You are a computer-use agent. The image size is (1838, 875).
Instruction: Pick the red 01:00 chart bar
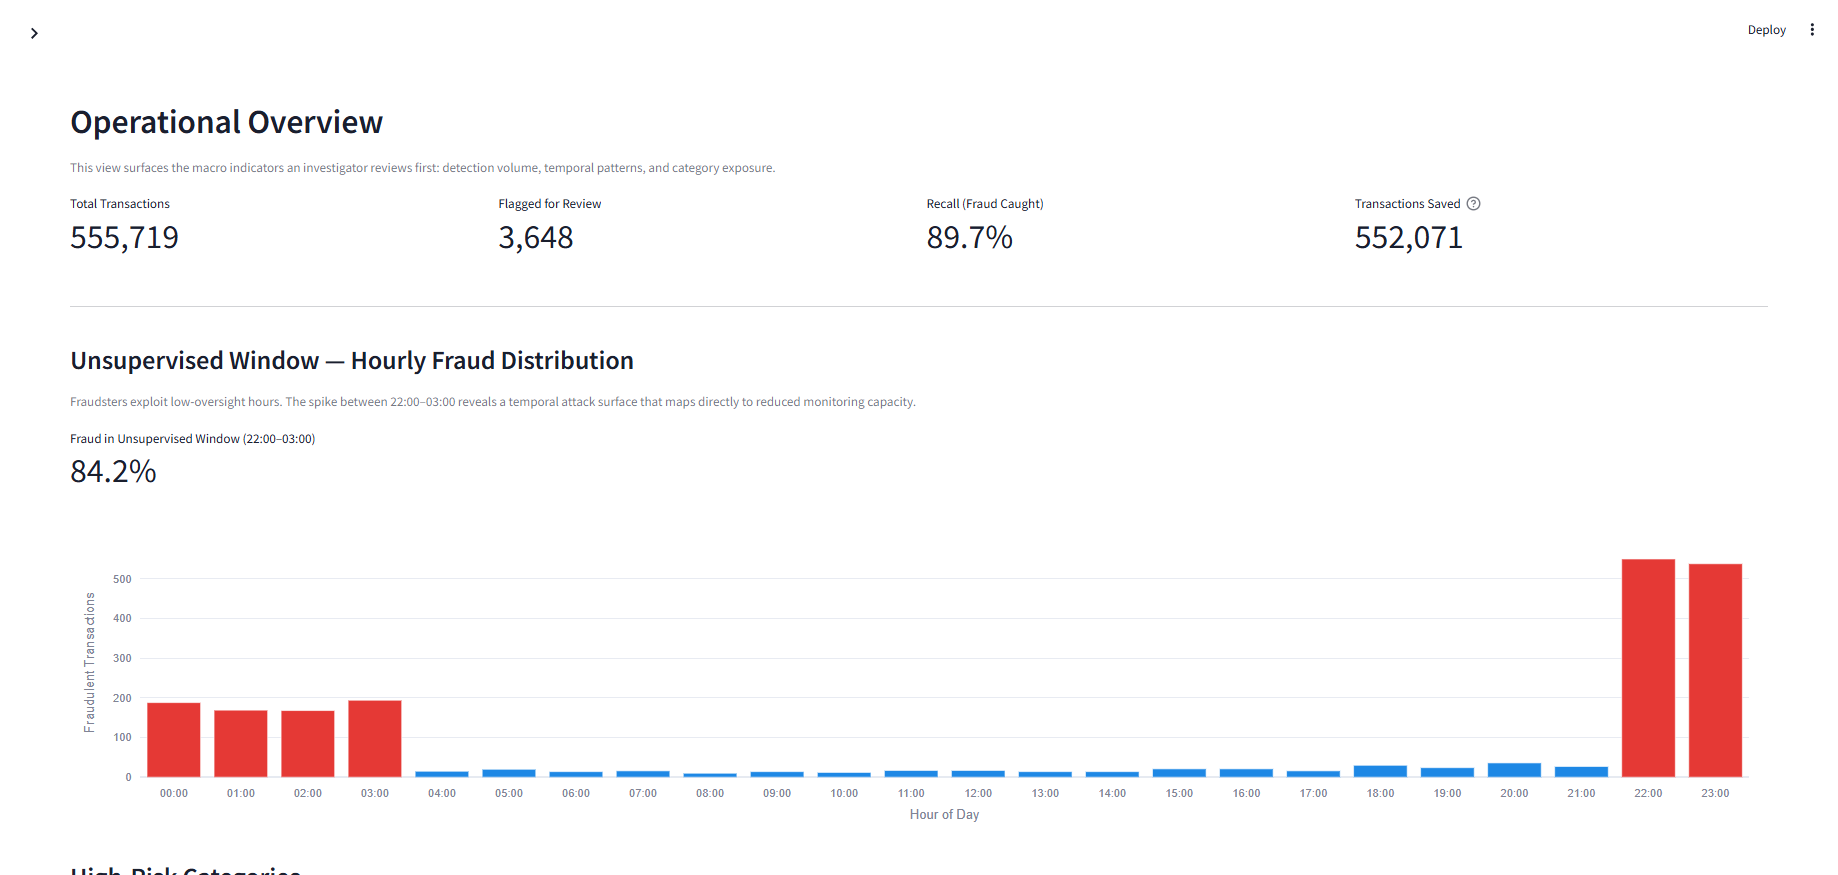pyautogui.click(x=241, y=743)
